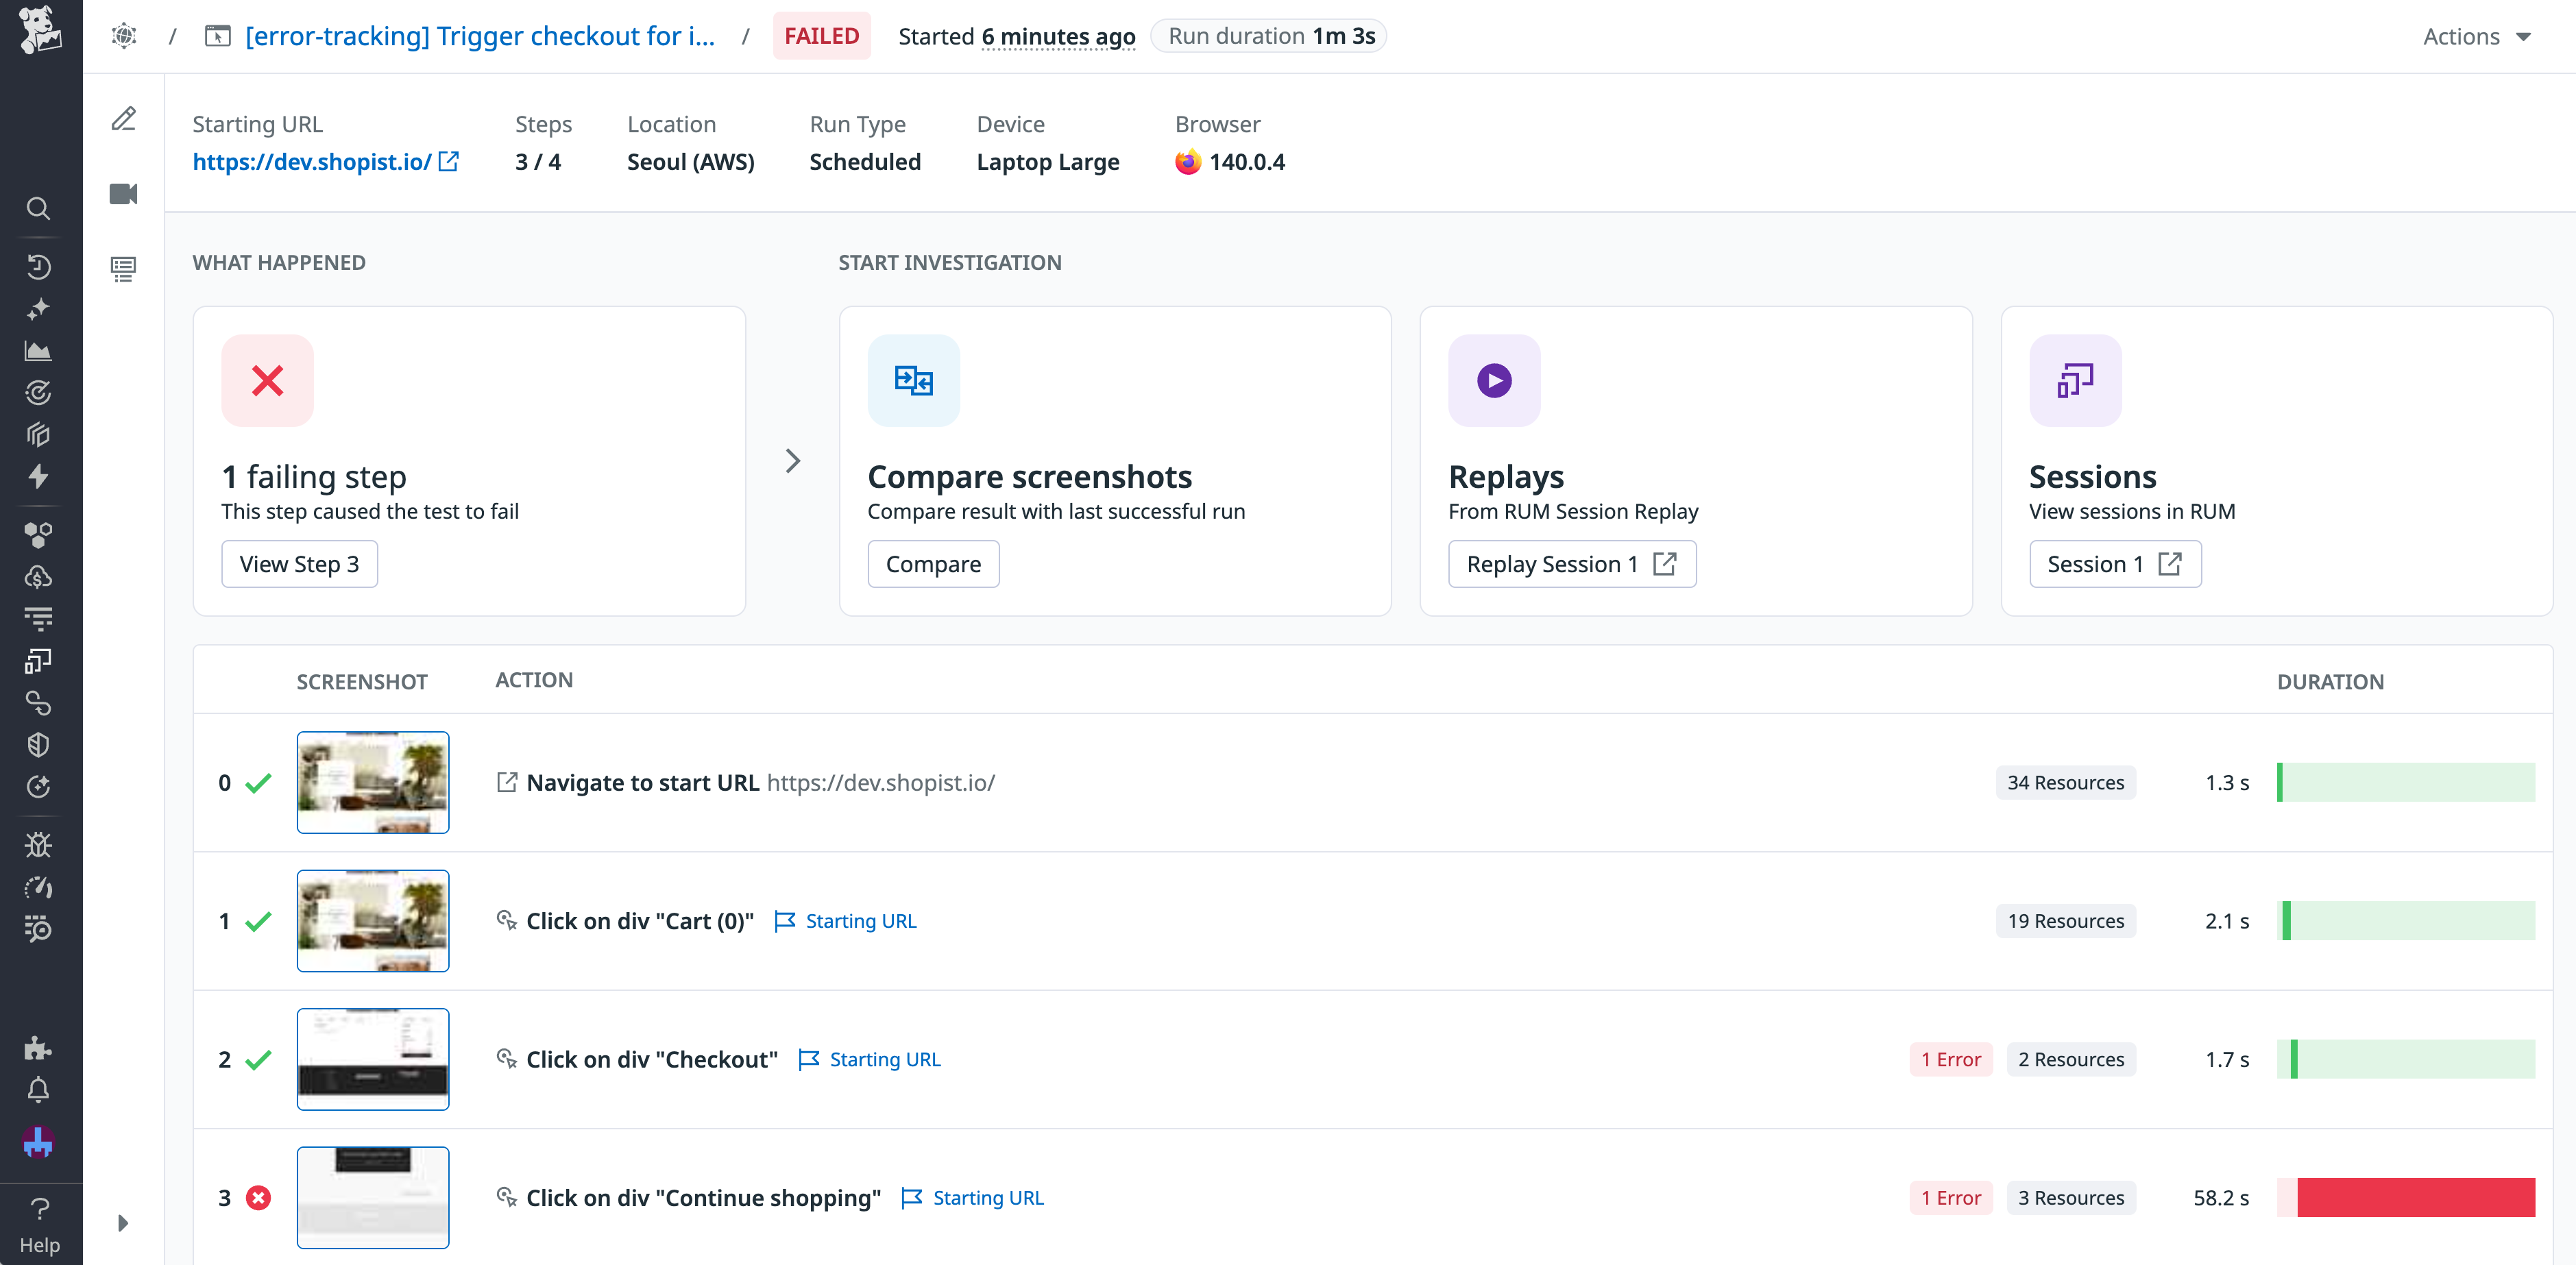The width and height of the screenshot is (2576, 1265).
Task: Open the integrations puzzle piece icon
Action: point(38,1048)
